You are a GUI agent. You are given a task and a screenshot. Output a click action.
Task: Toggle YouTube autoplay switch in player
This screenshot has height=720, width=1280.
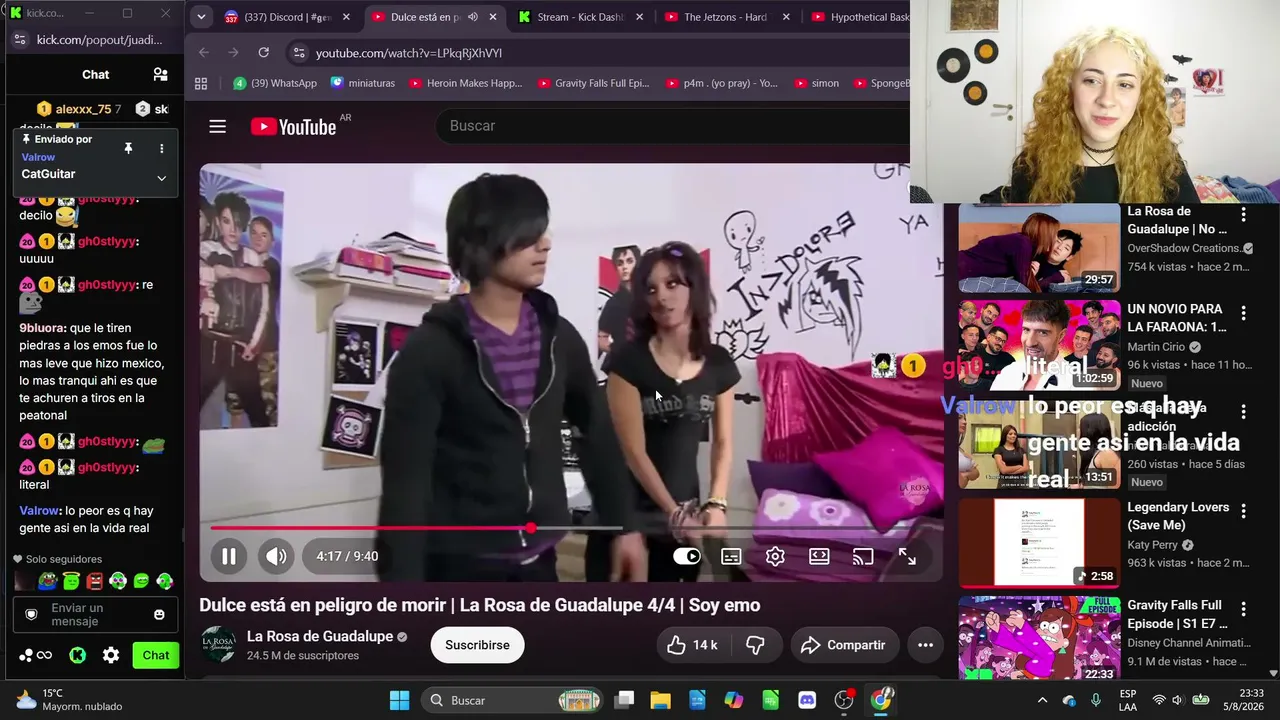(x=687, y=557)
